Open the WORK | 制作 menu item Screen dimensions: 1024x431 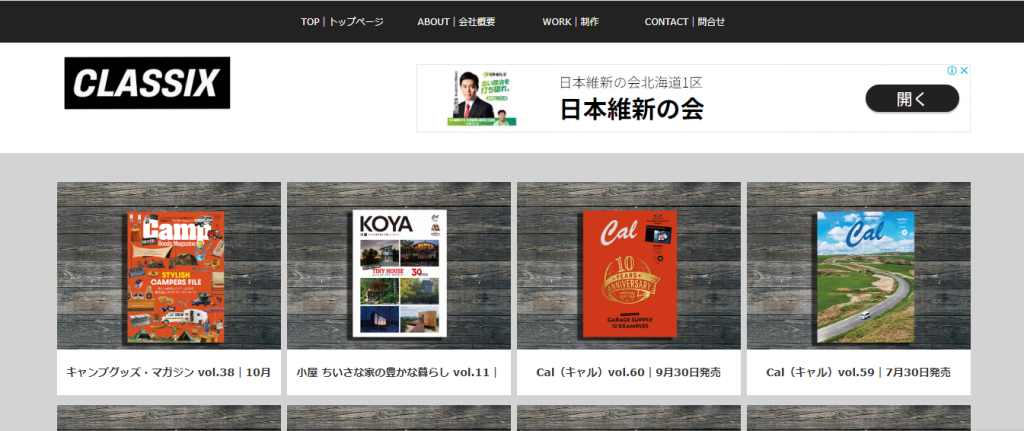(570, 22)
